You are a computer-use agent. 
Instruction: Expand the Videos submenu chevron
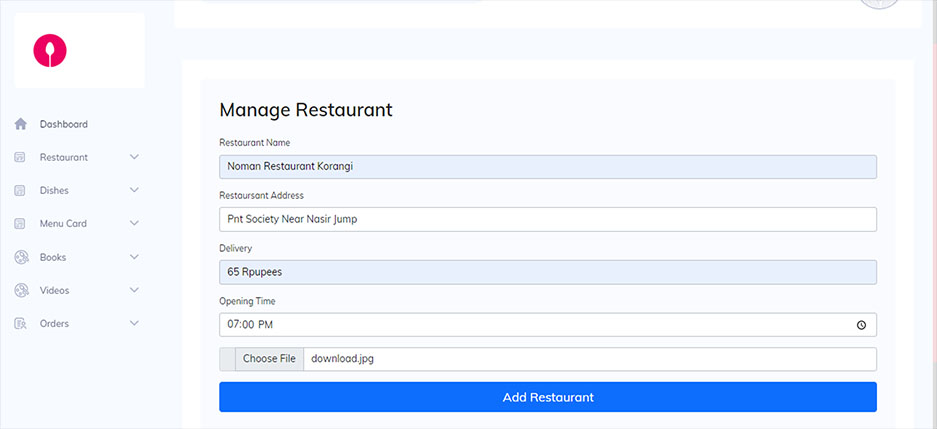[x=134, y=290]
